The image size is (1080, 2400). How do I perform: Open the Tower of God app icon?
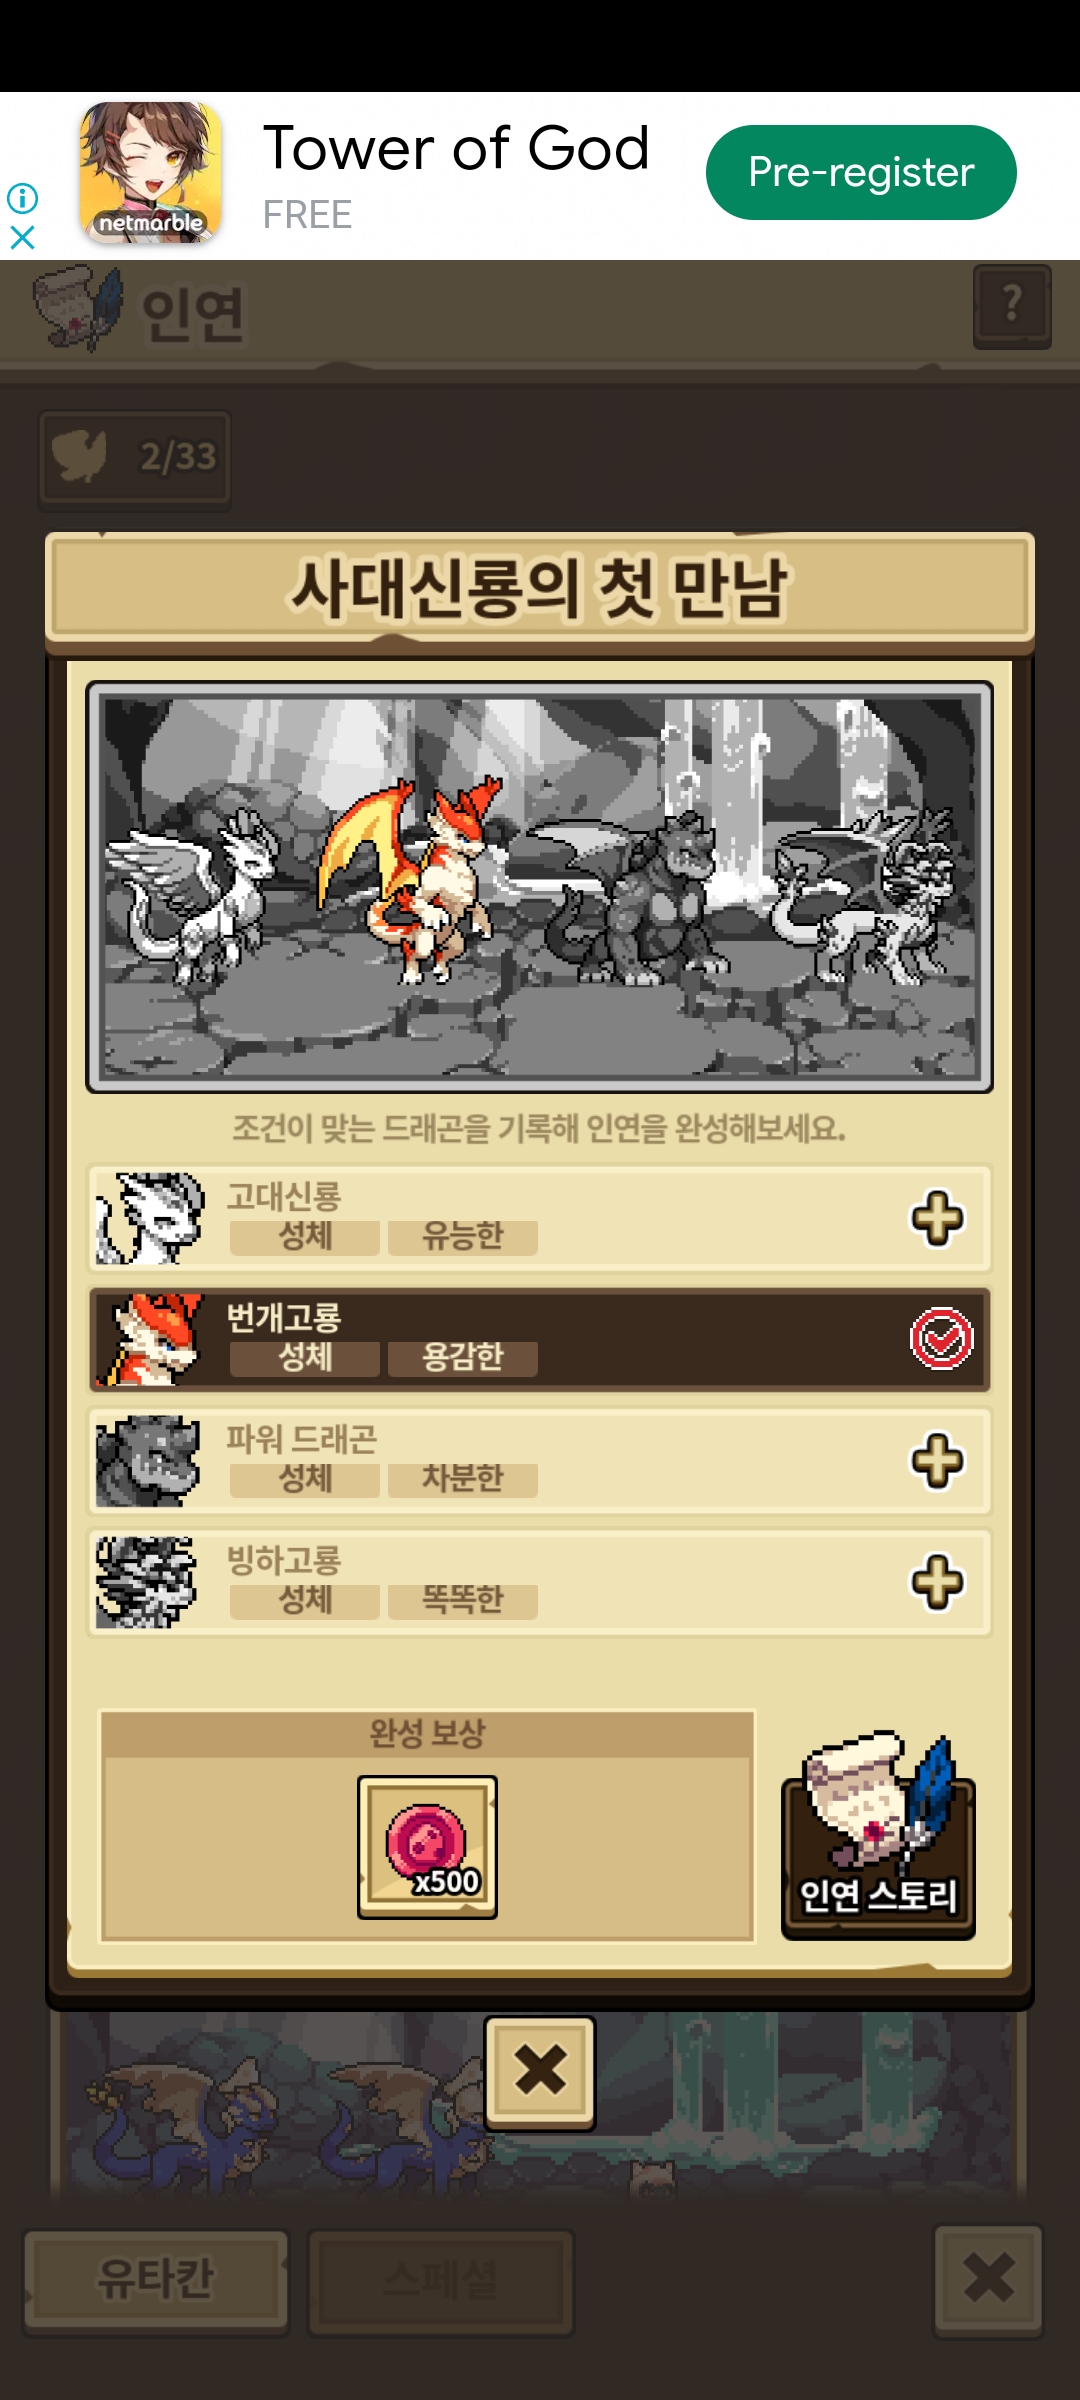(x=151, y=172)
